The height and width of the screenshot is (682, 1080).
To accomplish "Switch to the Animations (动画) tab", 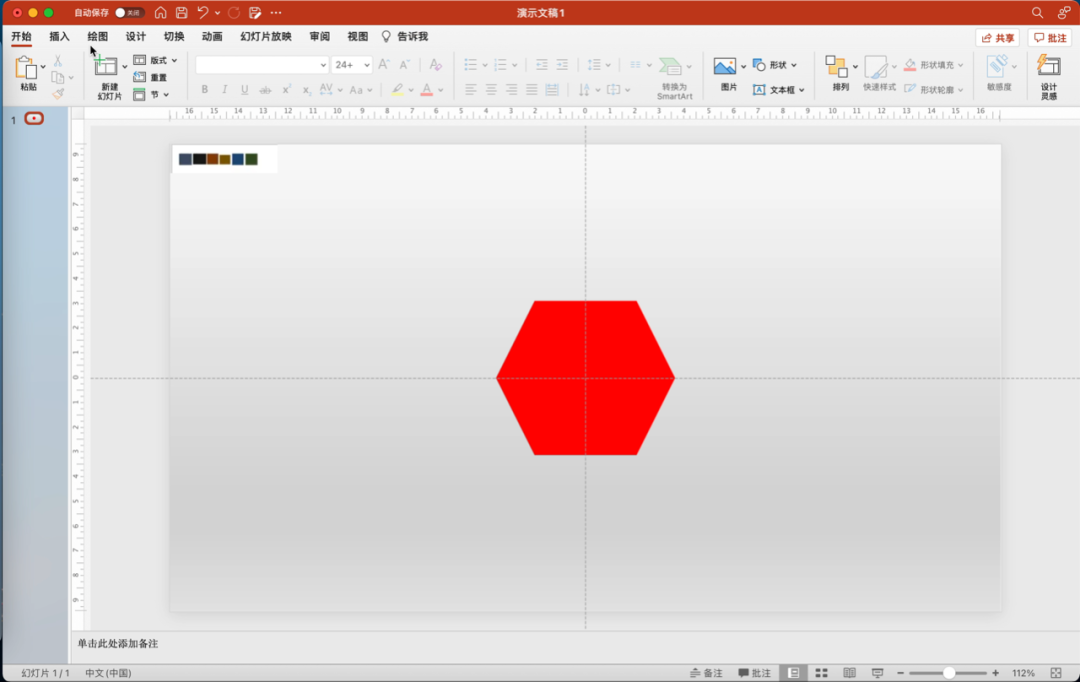I will pos(212,37).
